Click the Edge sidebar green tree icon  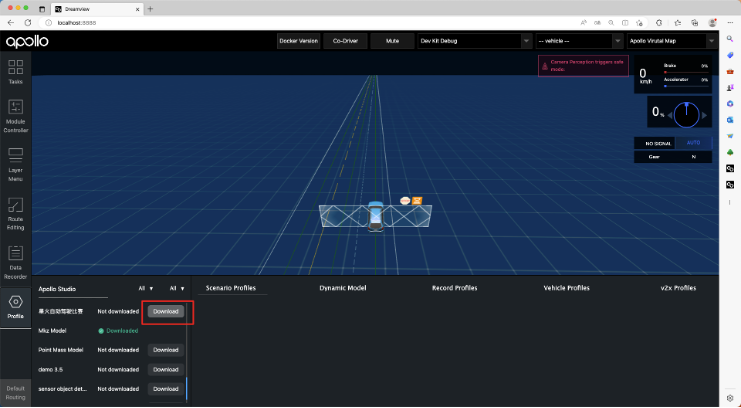(730, 152)
